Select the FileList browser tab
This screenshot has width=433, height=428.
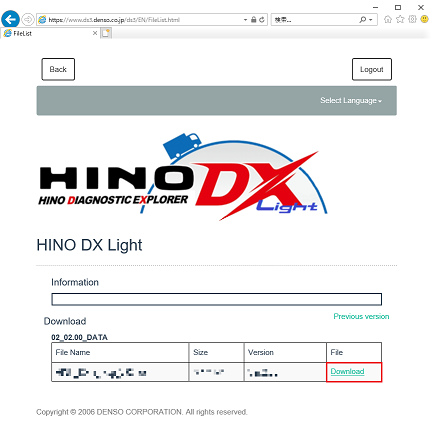tap(47, 33)
